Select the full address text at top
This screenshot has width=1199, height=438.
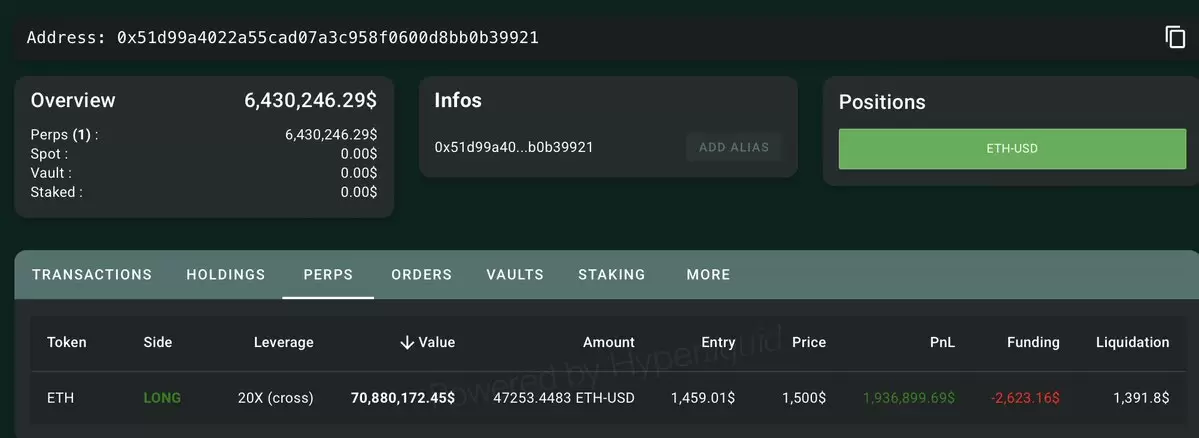328,37
